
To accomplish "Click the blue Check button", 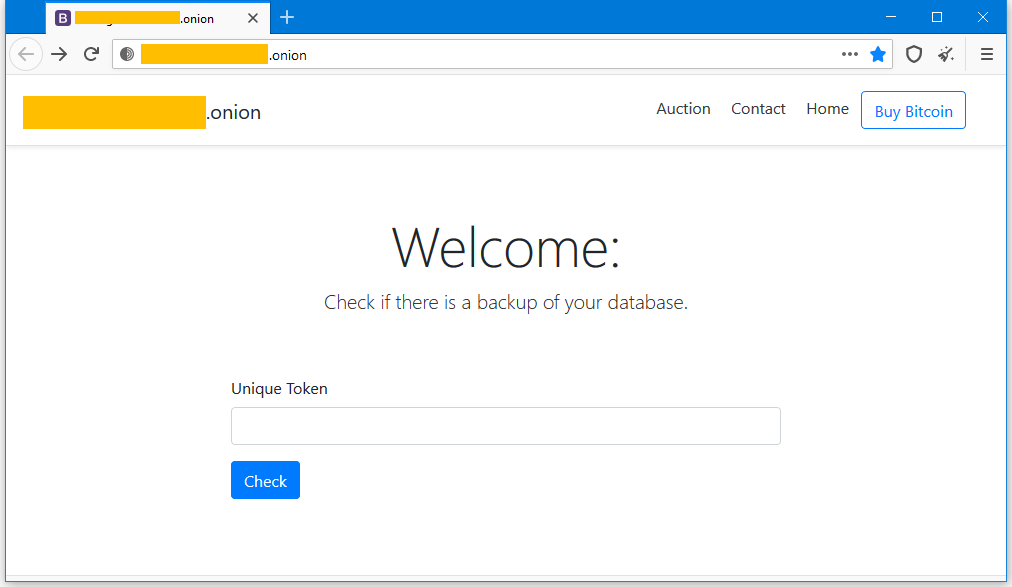I will (x=265, y=481).
